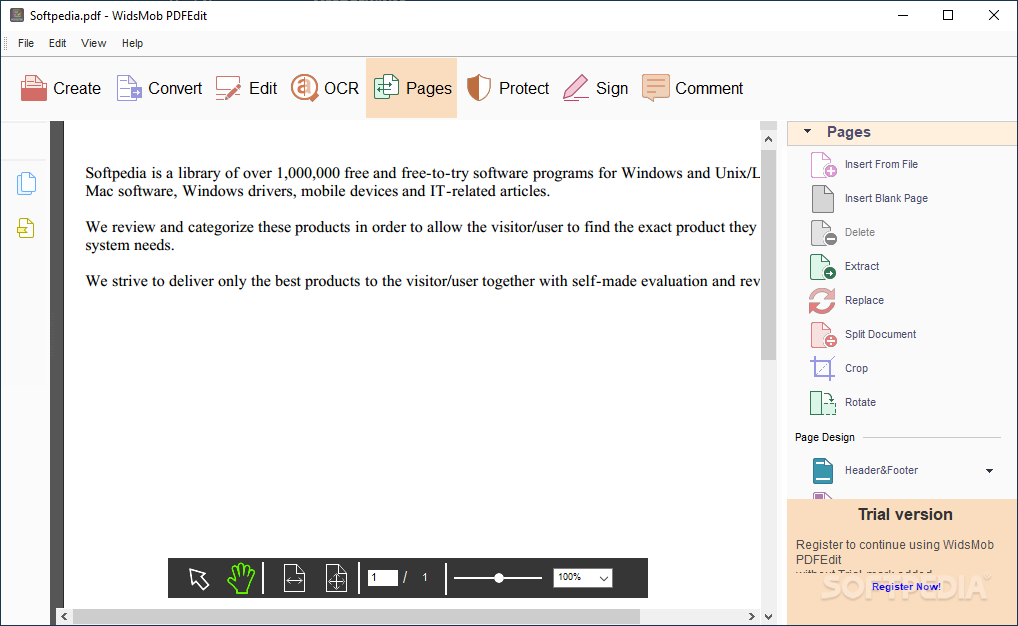This screenshot has height=626, width=1018.
Task: Activate the arrow selection tool
Action: click(x=199, y=578)
